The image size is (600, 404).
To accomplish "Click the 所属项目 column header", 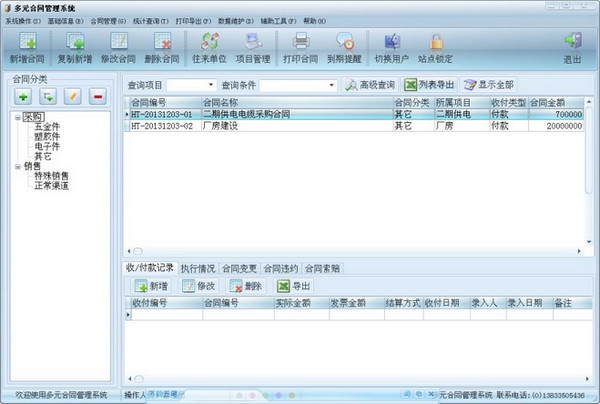I will pos(462,103).
